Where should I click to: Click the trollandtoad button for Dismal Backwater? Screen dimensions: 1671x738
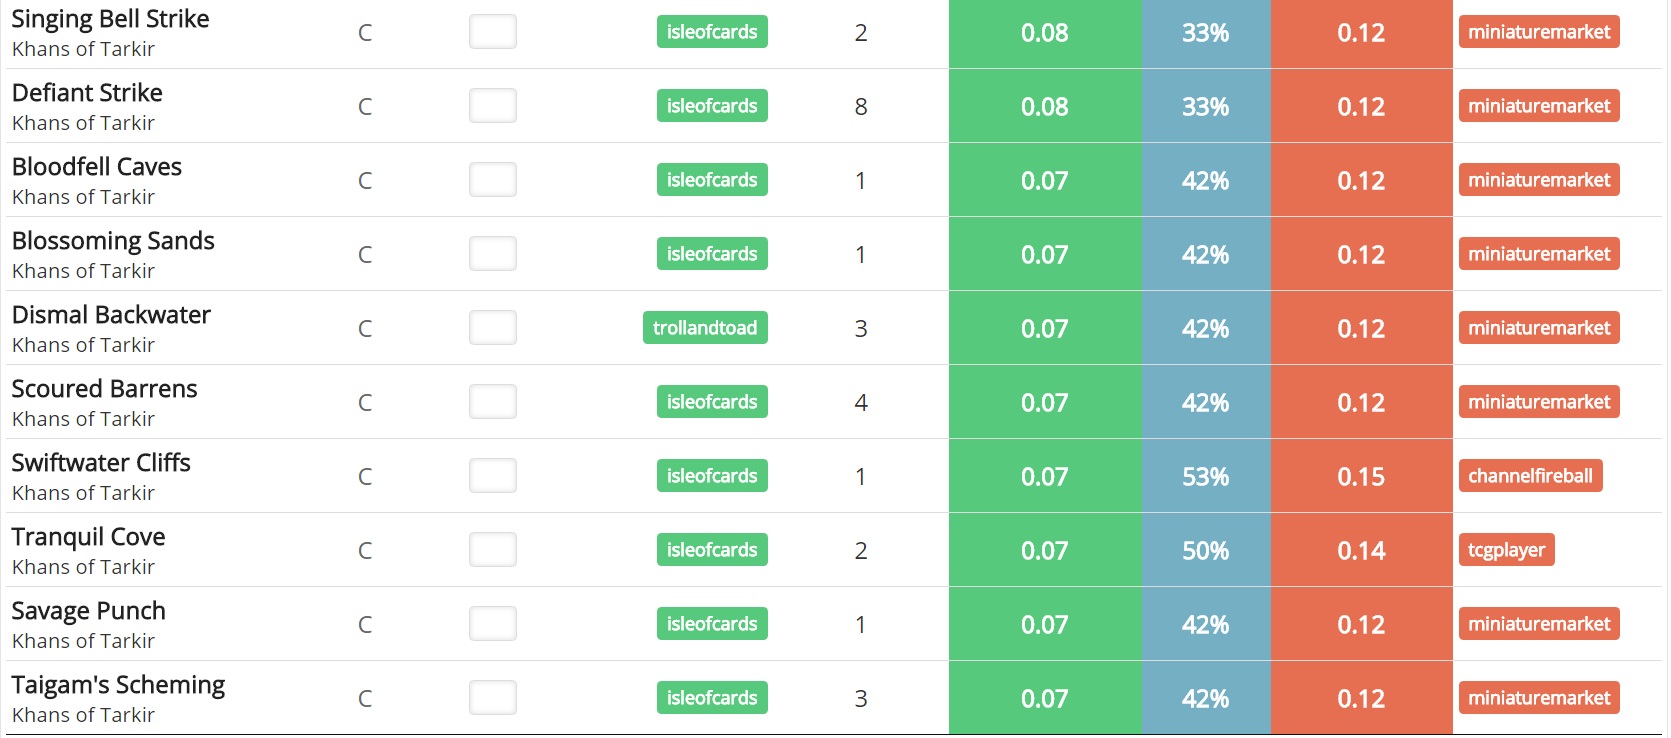pos(705,328)
